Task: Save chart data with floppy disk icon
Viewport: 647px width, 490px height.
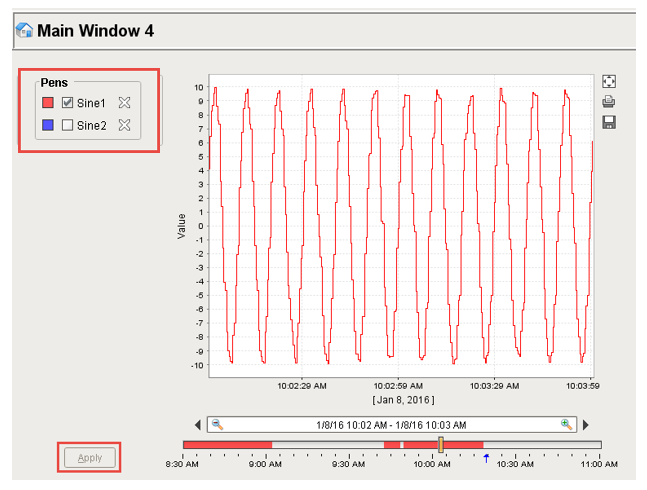Action: [609, 122]
